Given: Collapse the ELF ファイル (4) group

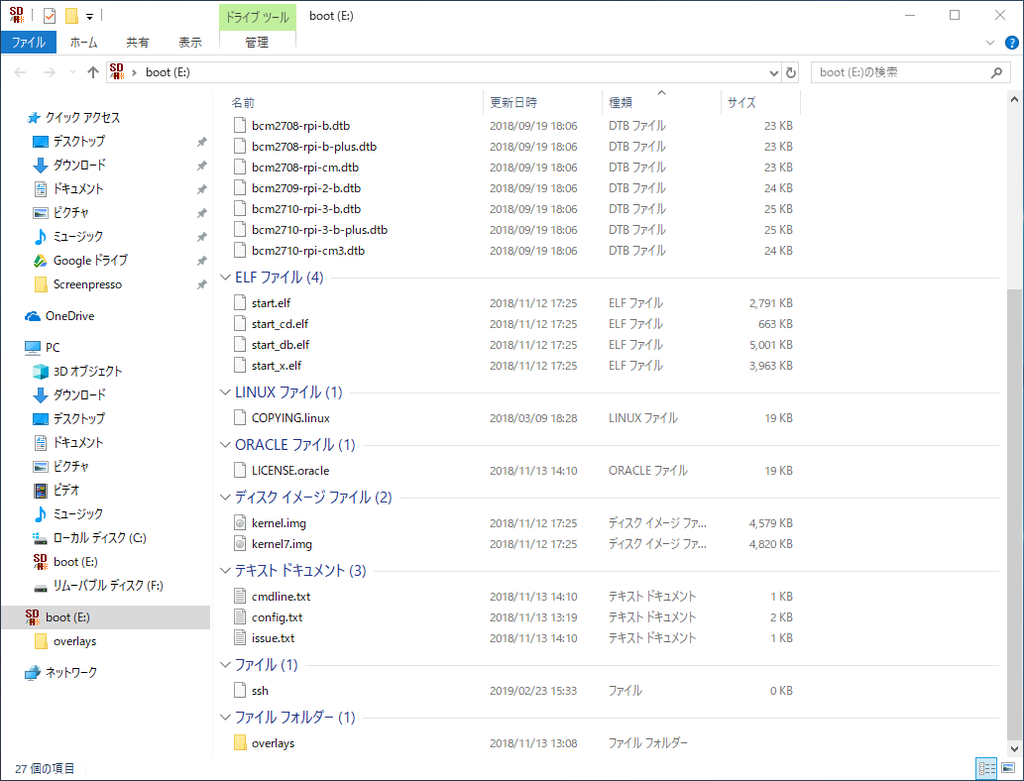Looking at the screenshot, I should [225, 278].
